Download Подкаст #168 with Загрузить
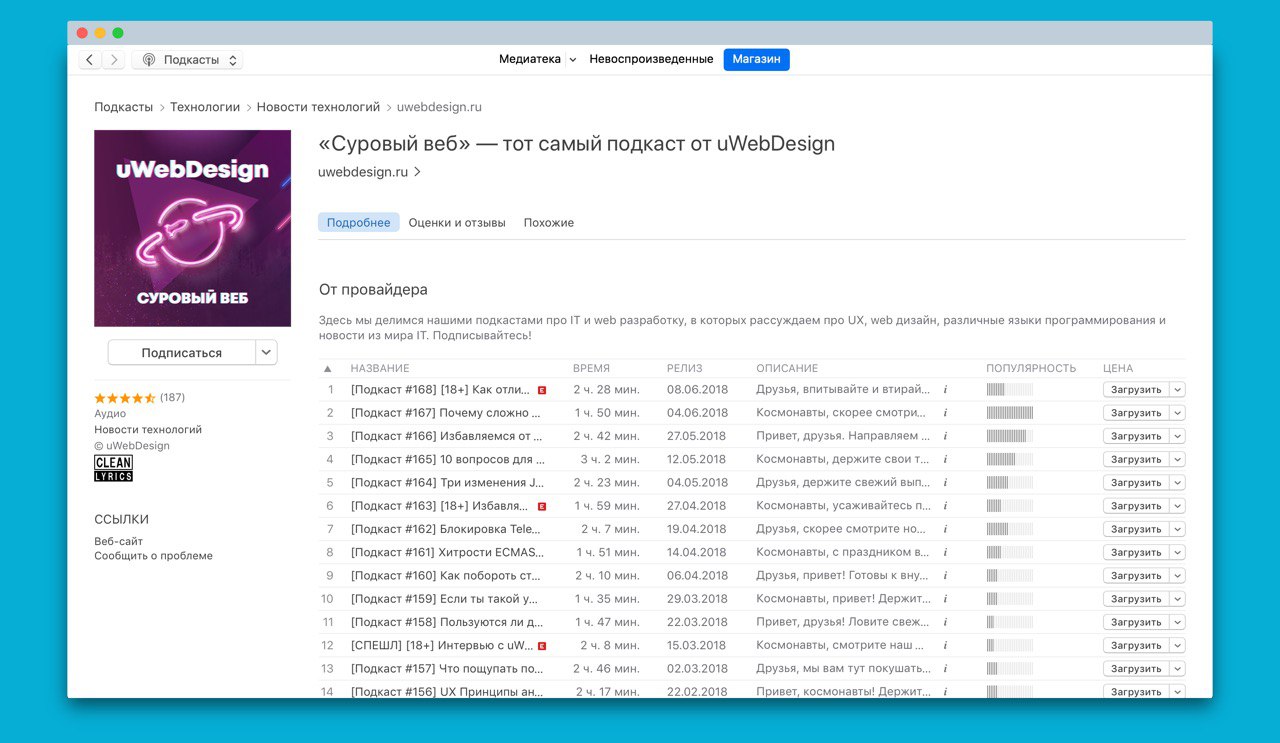The width and height of the screenshot is (1280, 743). pos(1136,390)
